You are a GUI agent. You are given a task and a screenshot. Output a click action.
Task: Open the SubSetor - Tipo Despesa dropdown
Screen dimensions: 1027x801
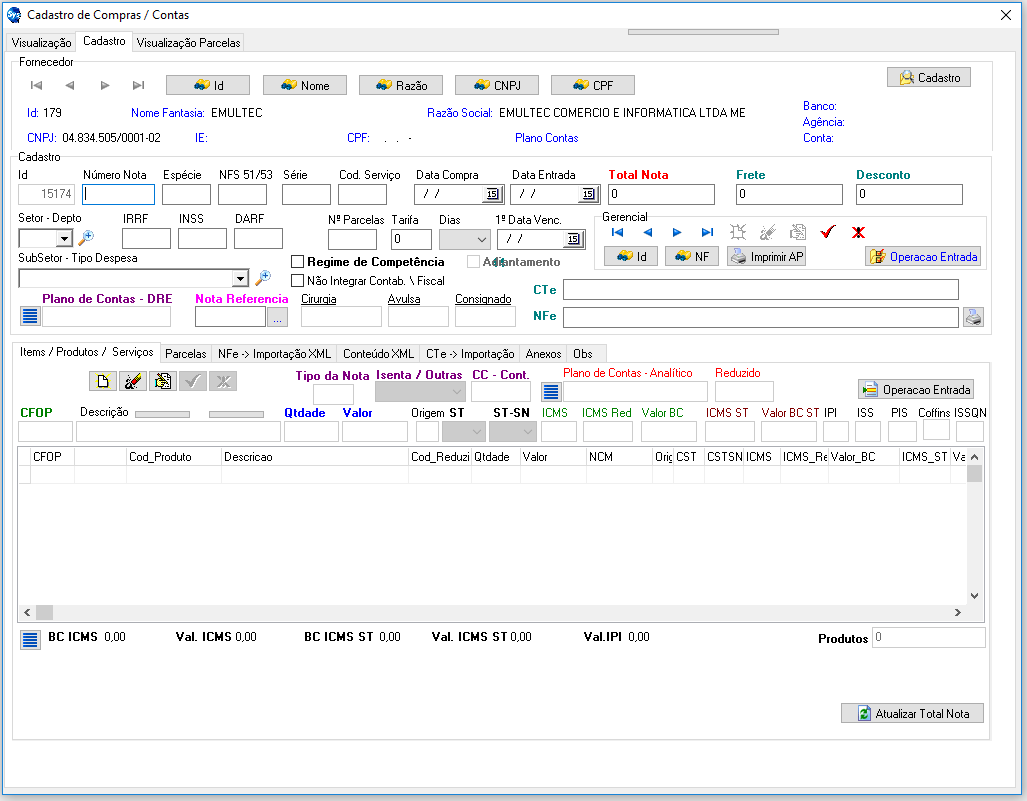[240, 279]
